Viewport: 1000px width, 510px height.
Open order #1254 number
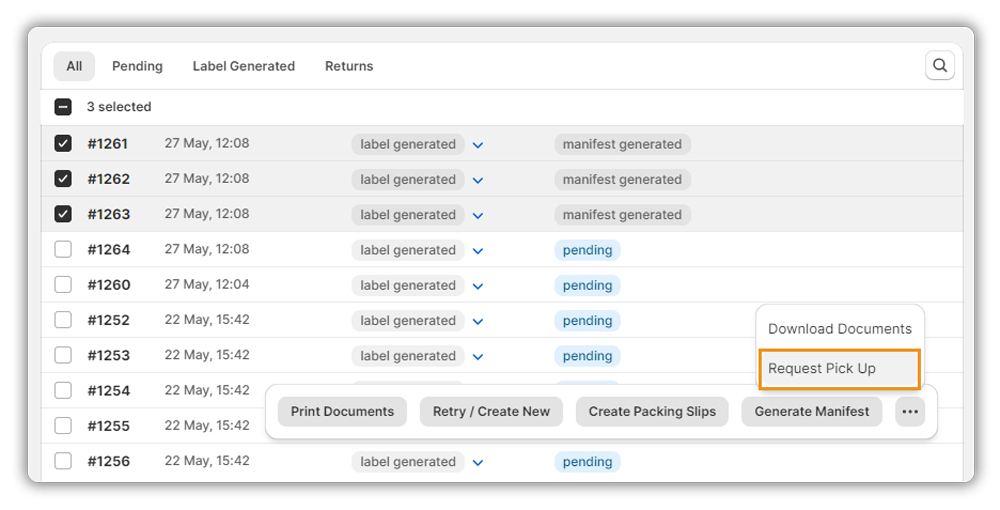click(108, 391)
